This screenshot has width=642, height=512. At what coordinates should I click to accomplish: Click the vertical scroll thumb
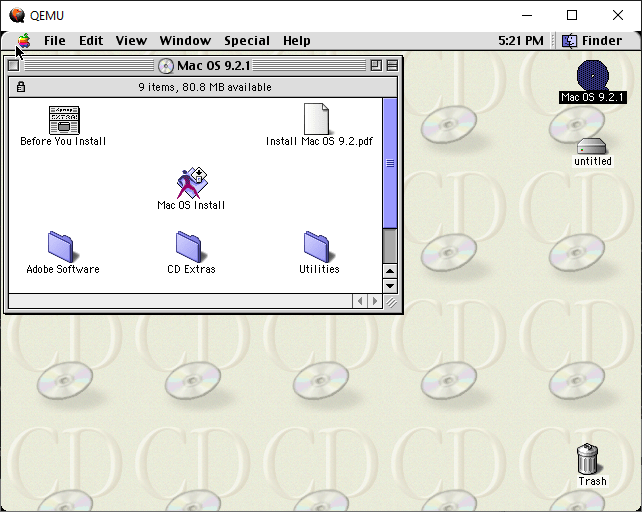[x=390, y=162]
